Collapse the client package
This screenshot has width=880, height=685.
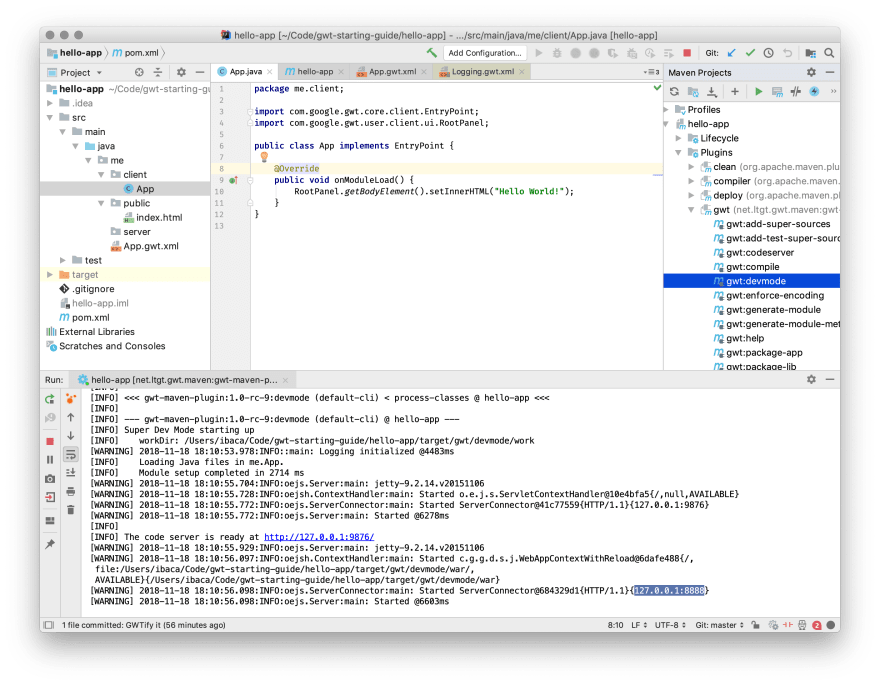101,174
